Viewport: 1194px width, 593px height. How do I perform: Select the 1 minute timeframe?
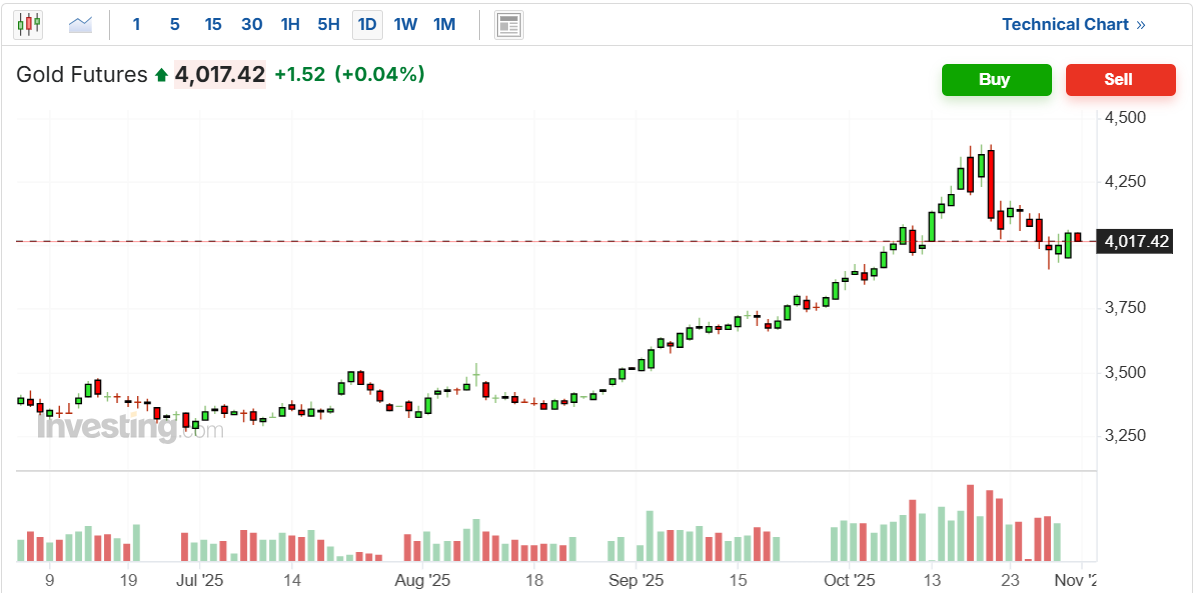point(136,24)
